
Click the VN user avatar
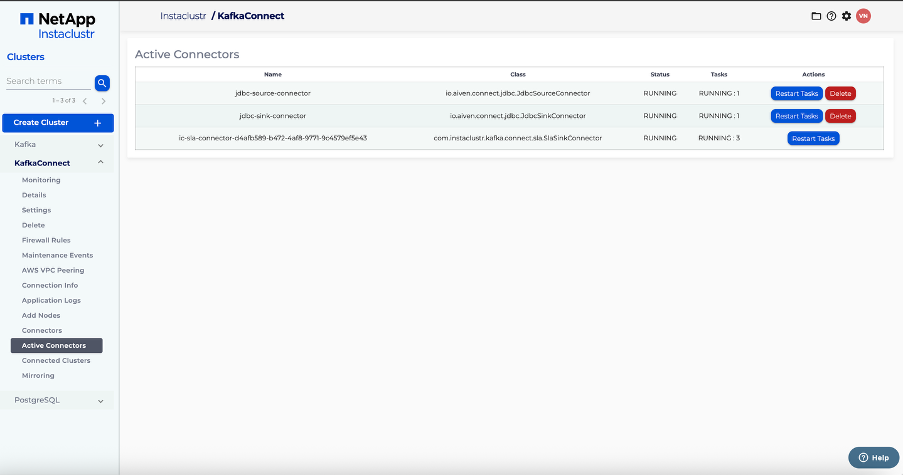click(863, 16)
